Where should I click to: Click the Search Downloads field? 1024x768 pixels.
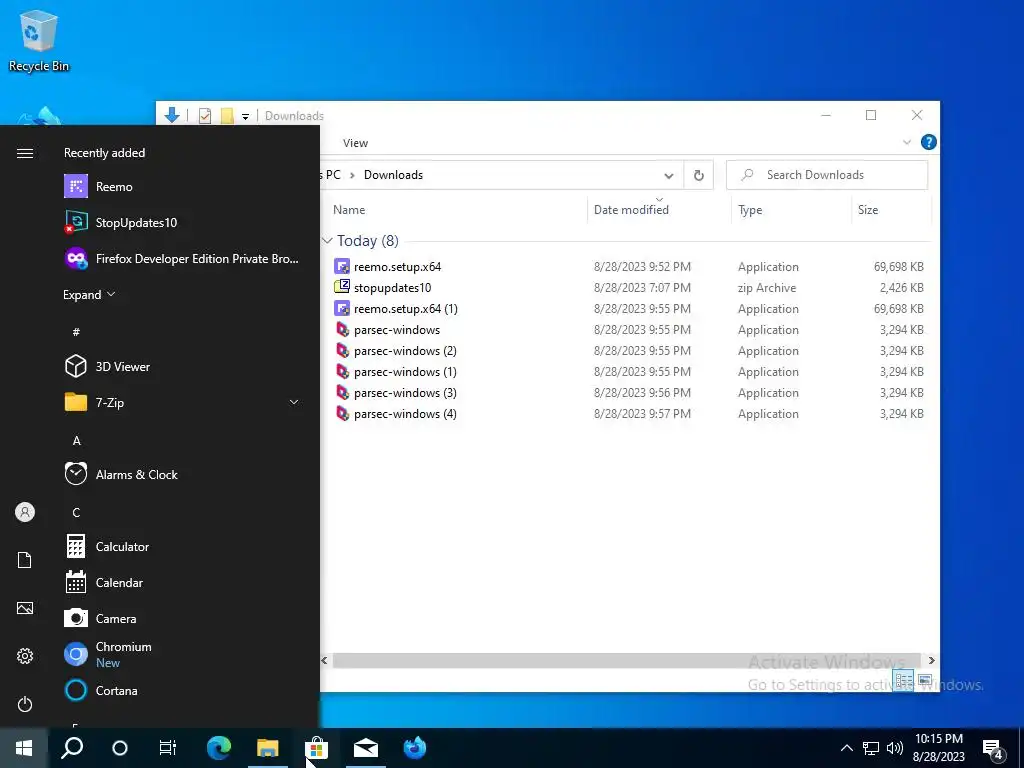click(827, 175)
